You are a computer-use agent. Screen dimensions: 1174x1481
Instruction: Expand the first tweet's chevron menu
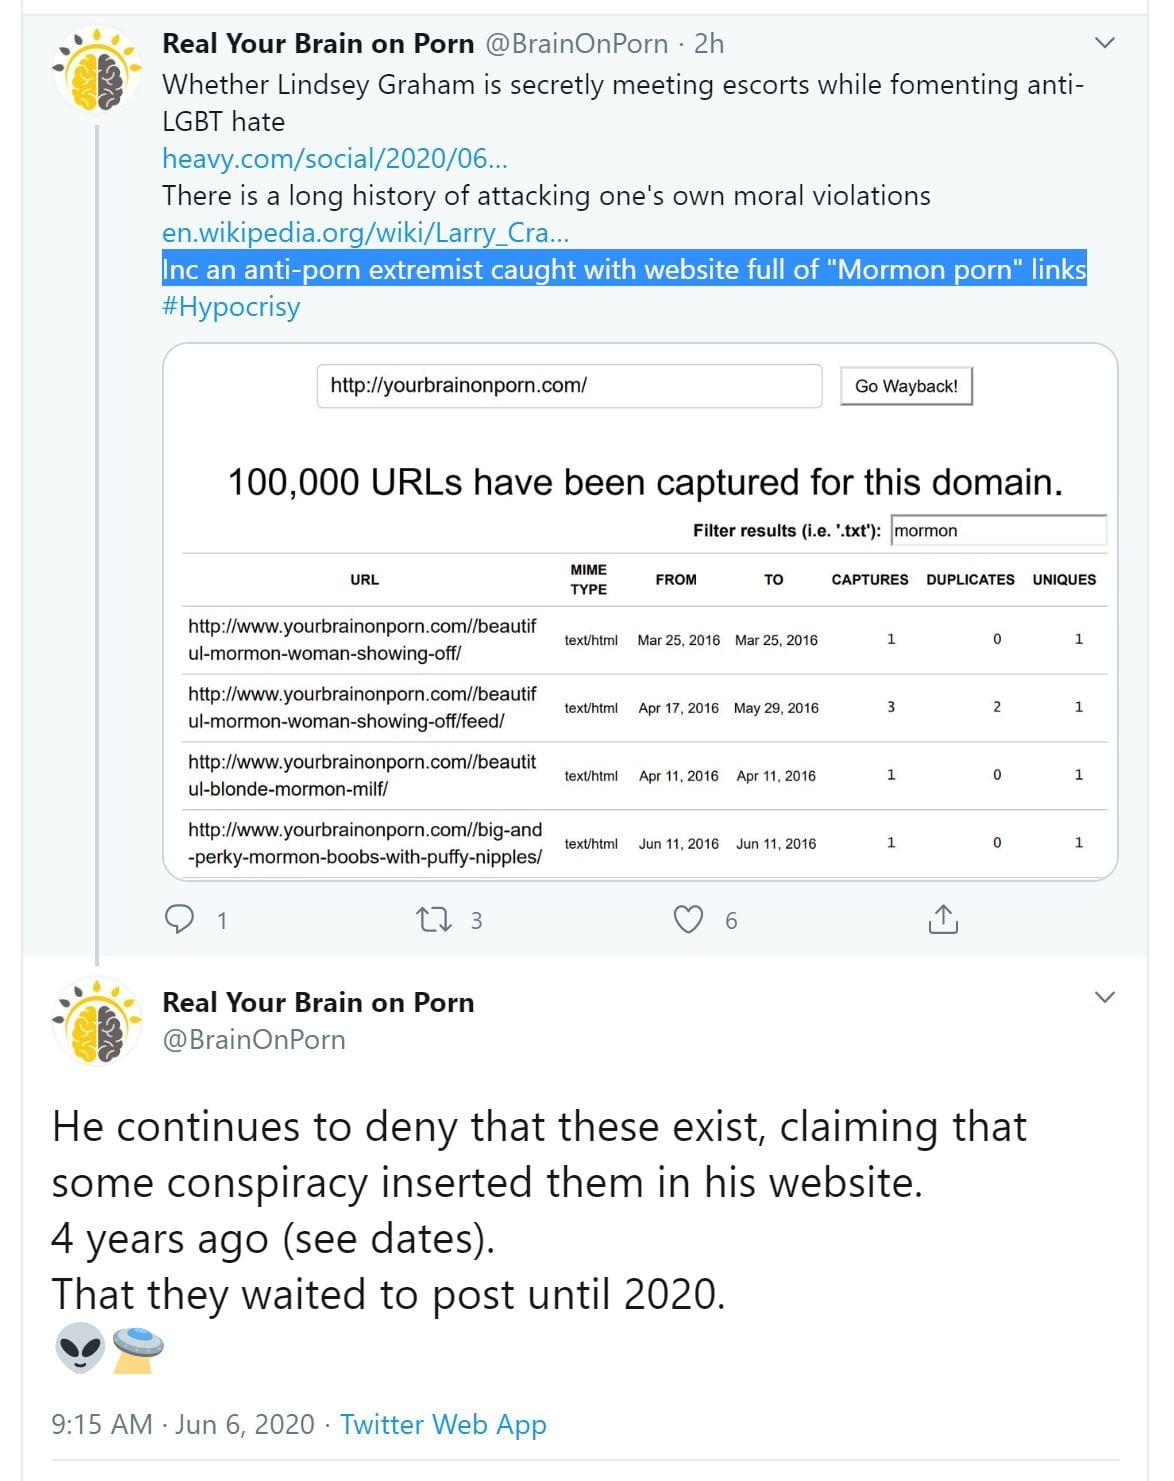pyautogui.click(x=1104, y=43)
